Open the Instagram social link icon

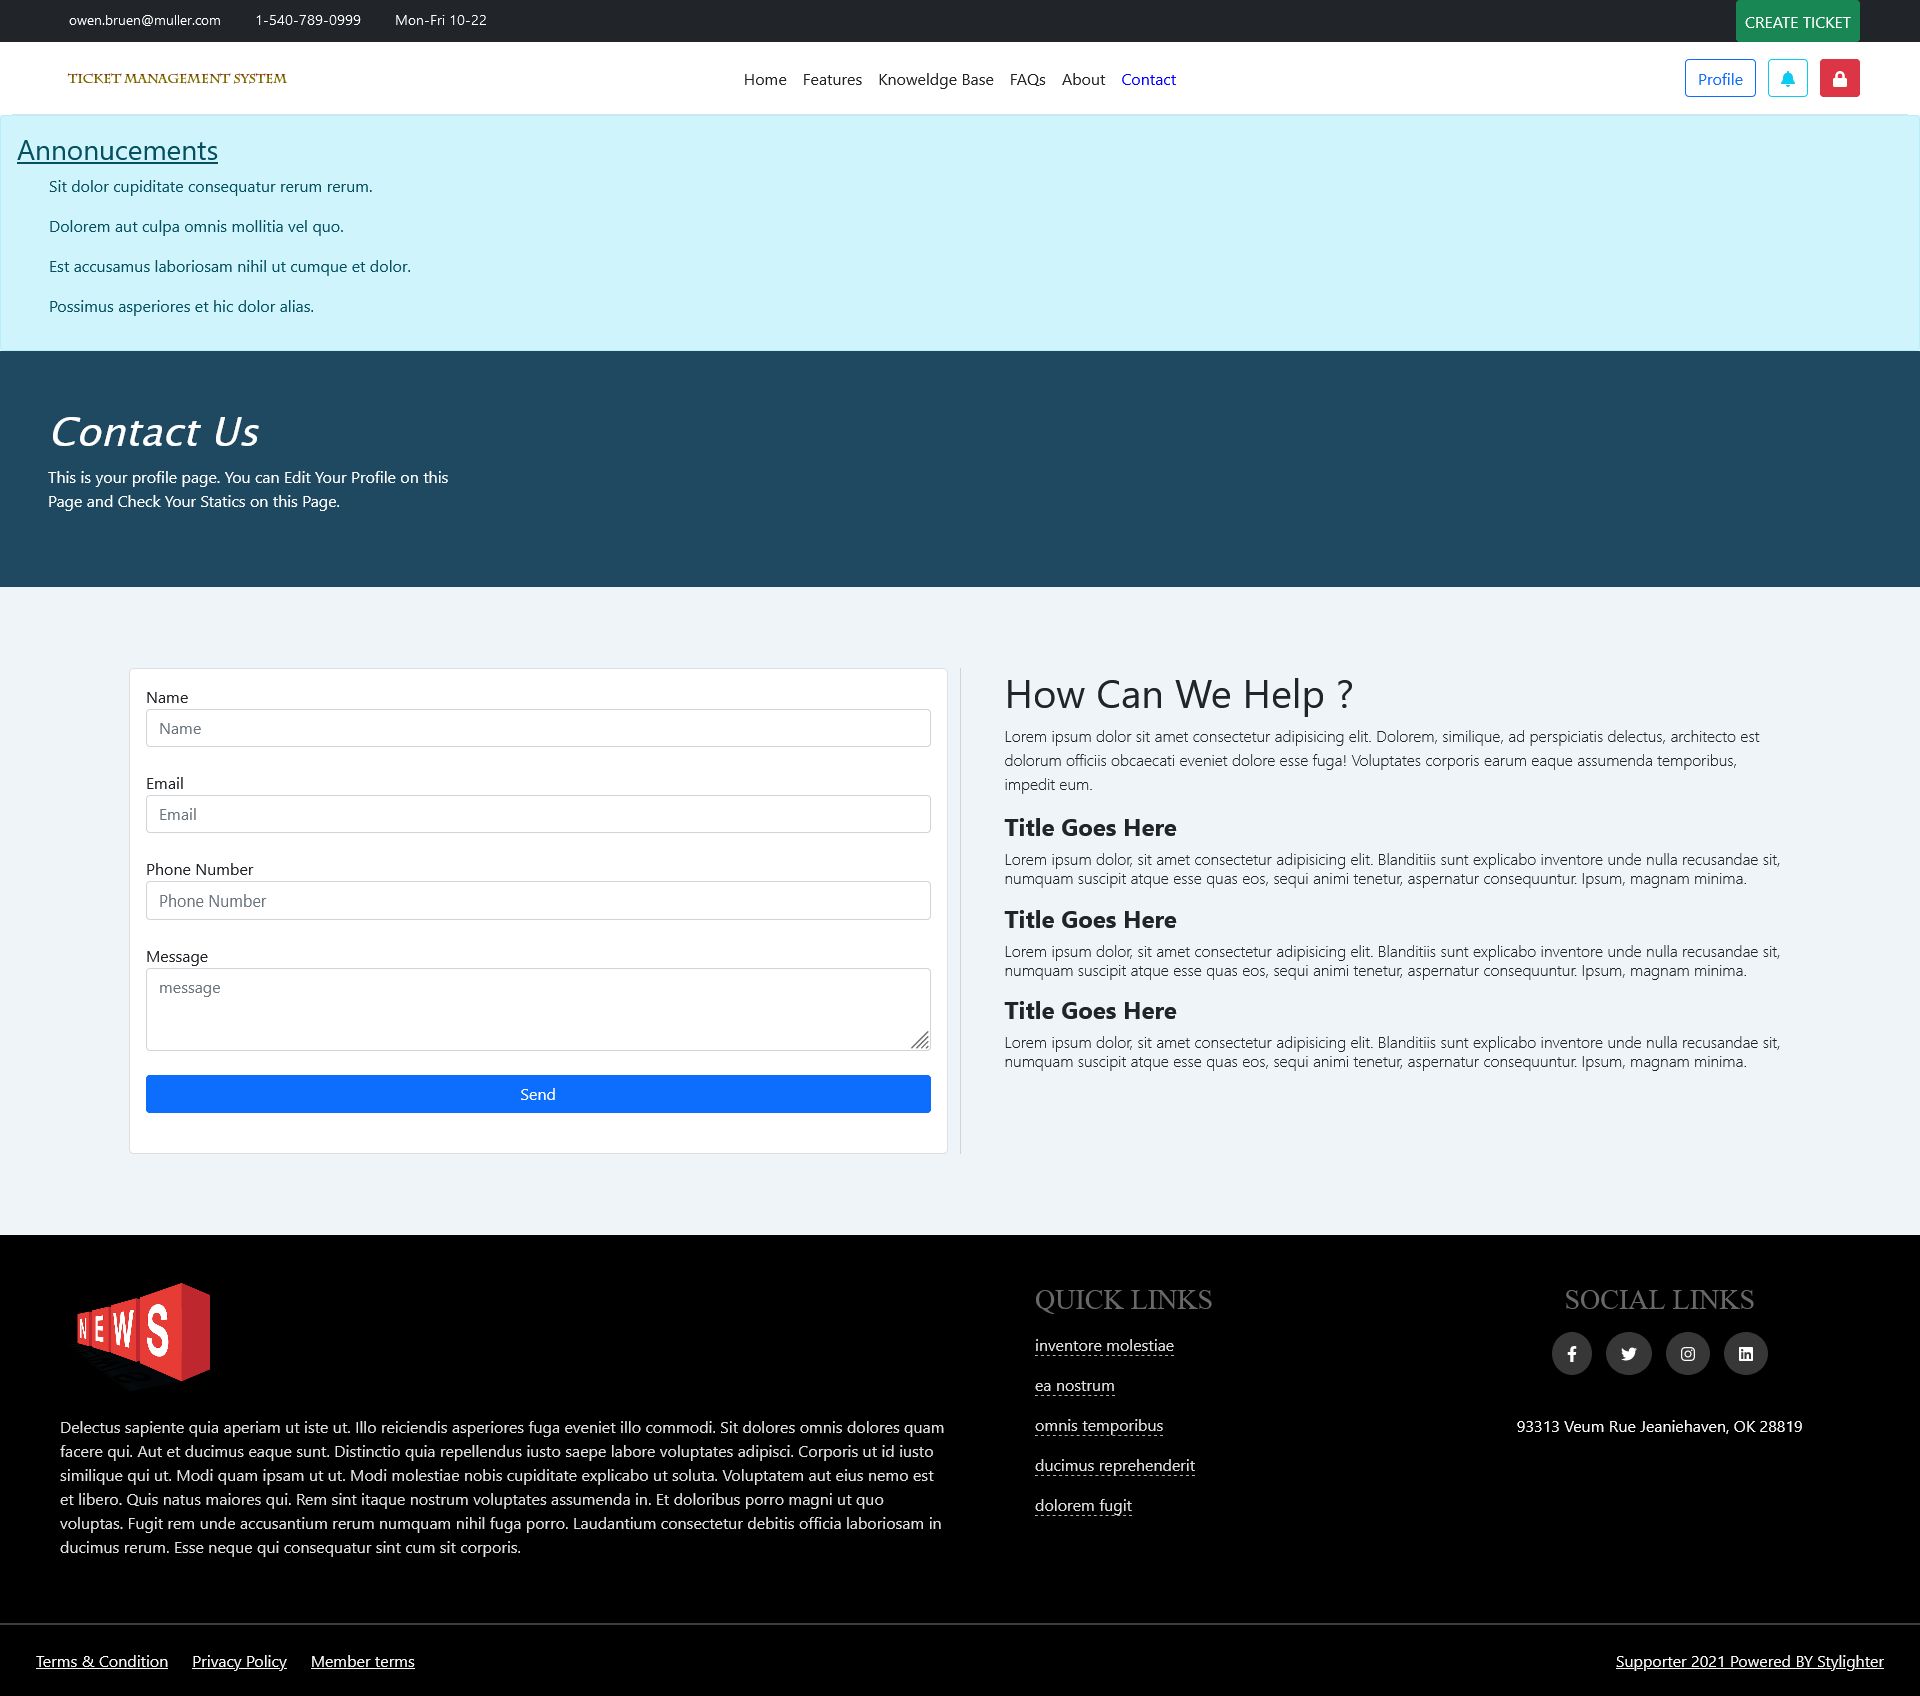1687,1354
